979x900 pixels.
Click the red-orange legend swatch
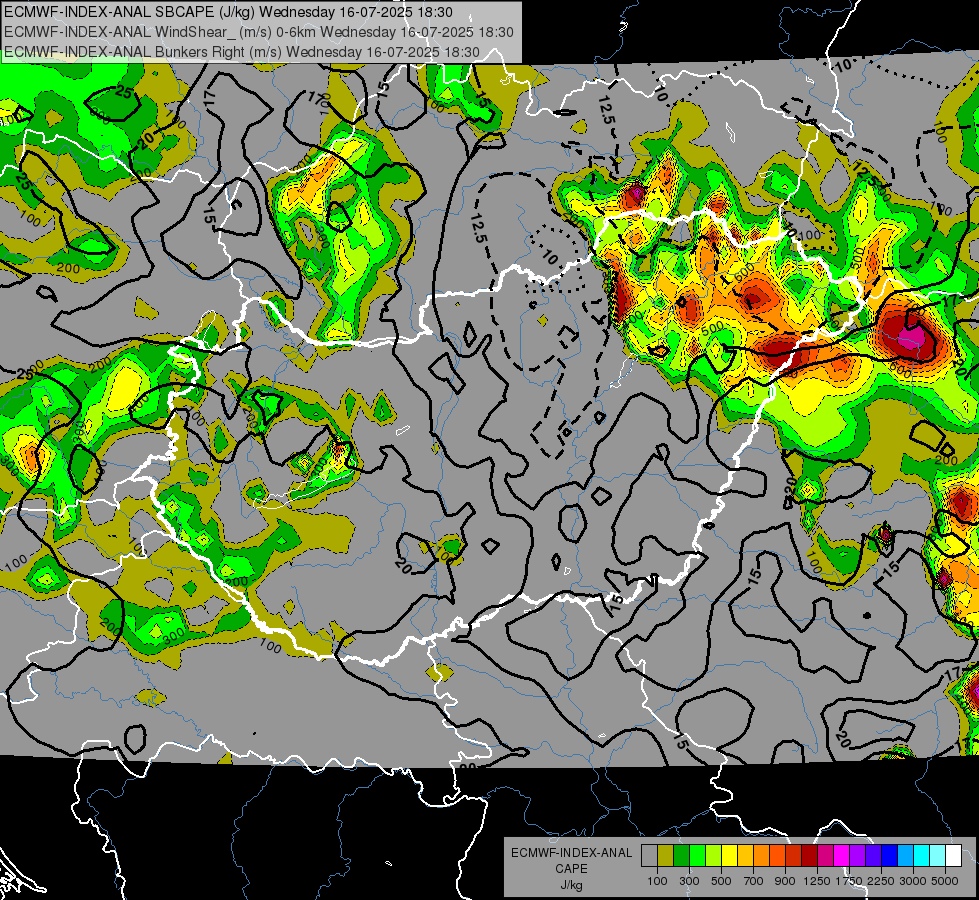pyautogui.click(x=778, y=856)
